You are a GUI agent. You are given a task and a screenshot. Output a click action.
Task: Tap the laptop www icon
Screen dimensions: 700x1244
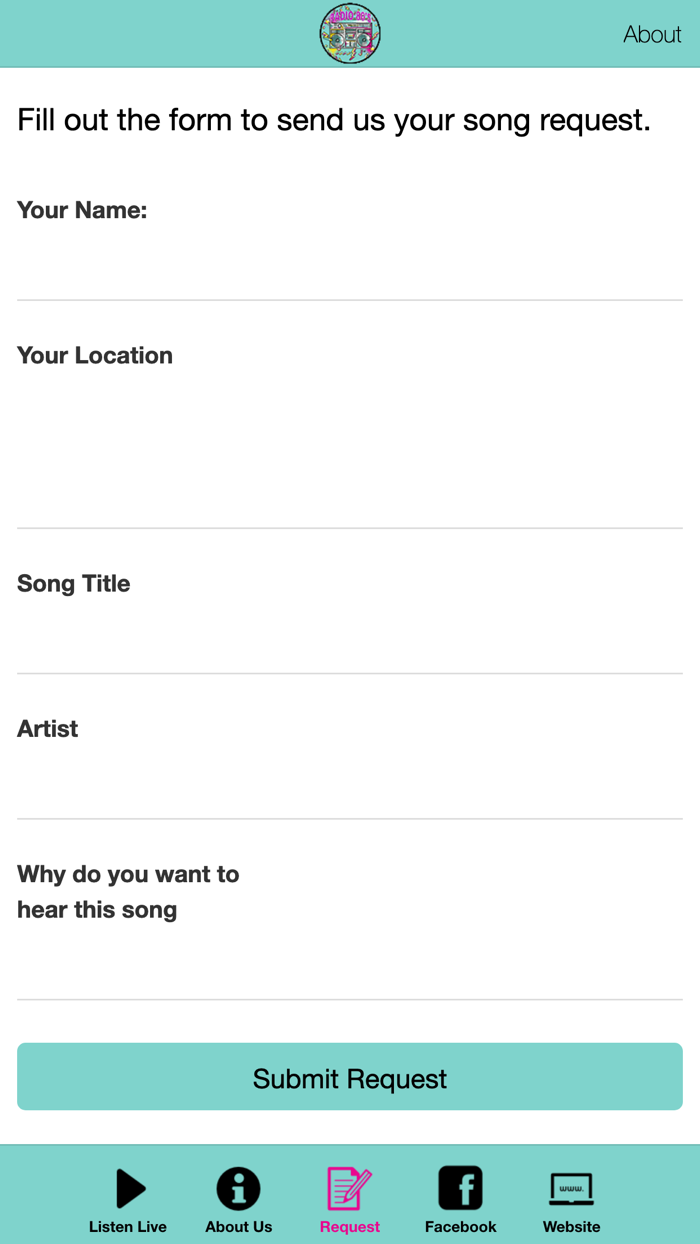571,1188
